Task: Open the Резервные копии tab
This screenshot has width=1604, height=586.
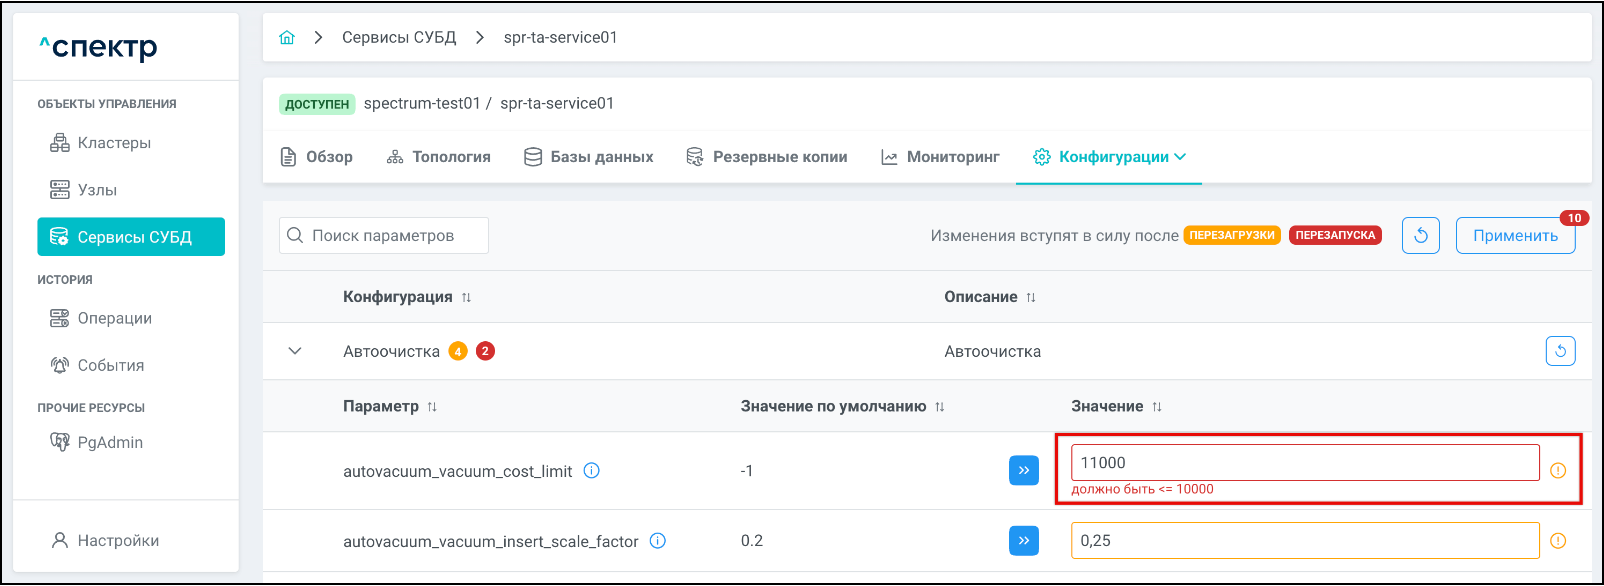Action: (x=766, y=157)
